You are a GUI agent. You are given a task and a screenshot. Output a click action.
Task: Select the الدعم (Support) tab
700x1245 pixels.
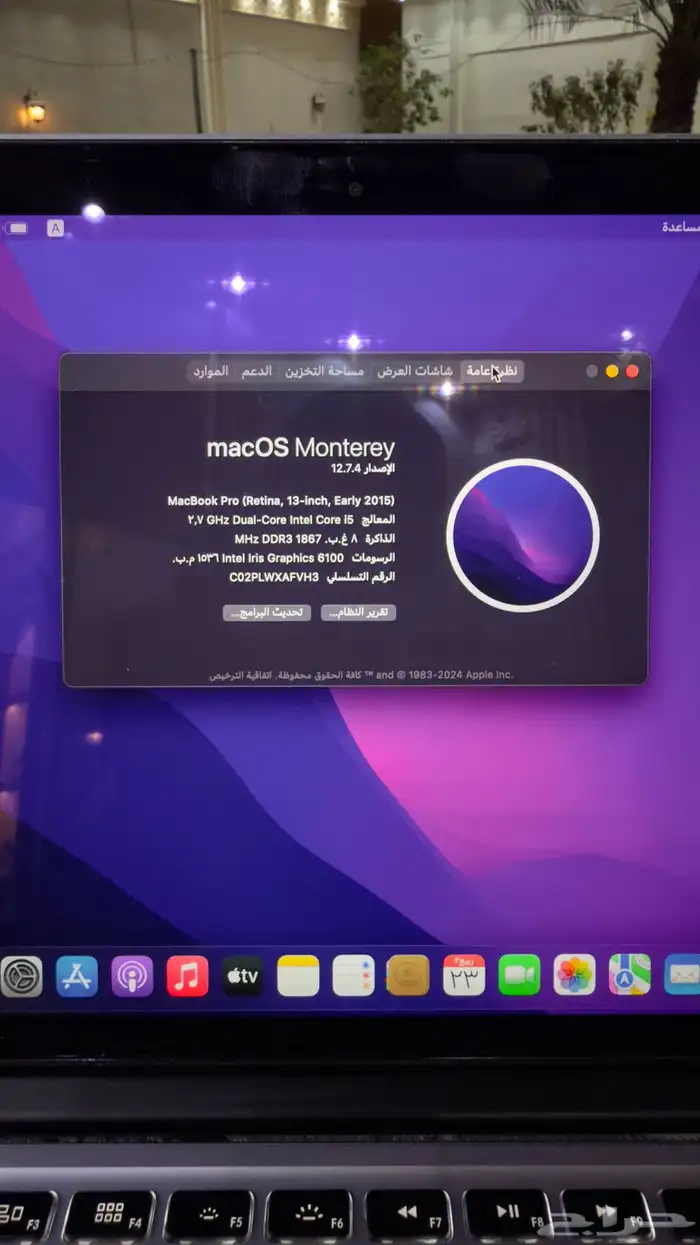coord(256,371)
